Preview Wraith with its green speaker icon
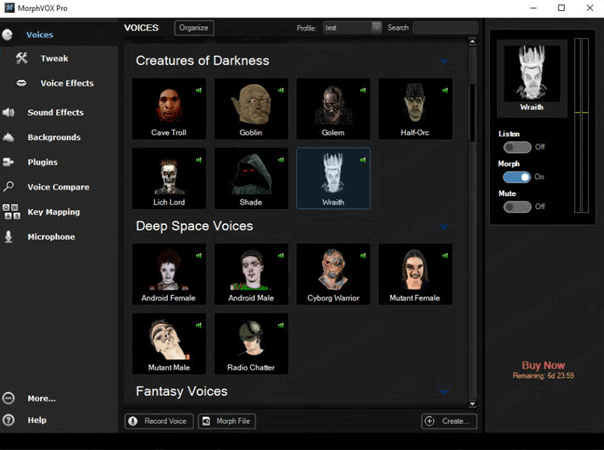Image resolution: width=604 pixels, height=450 pixels. coord(362,160)
